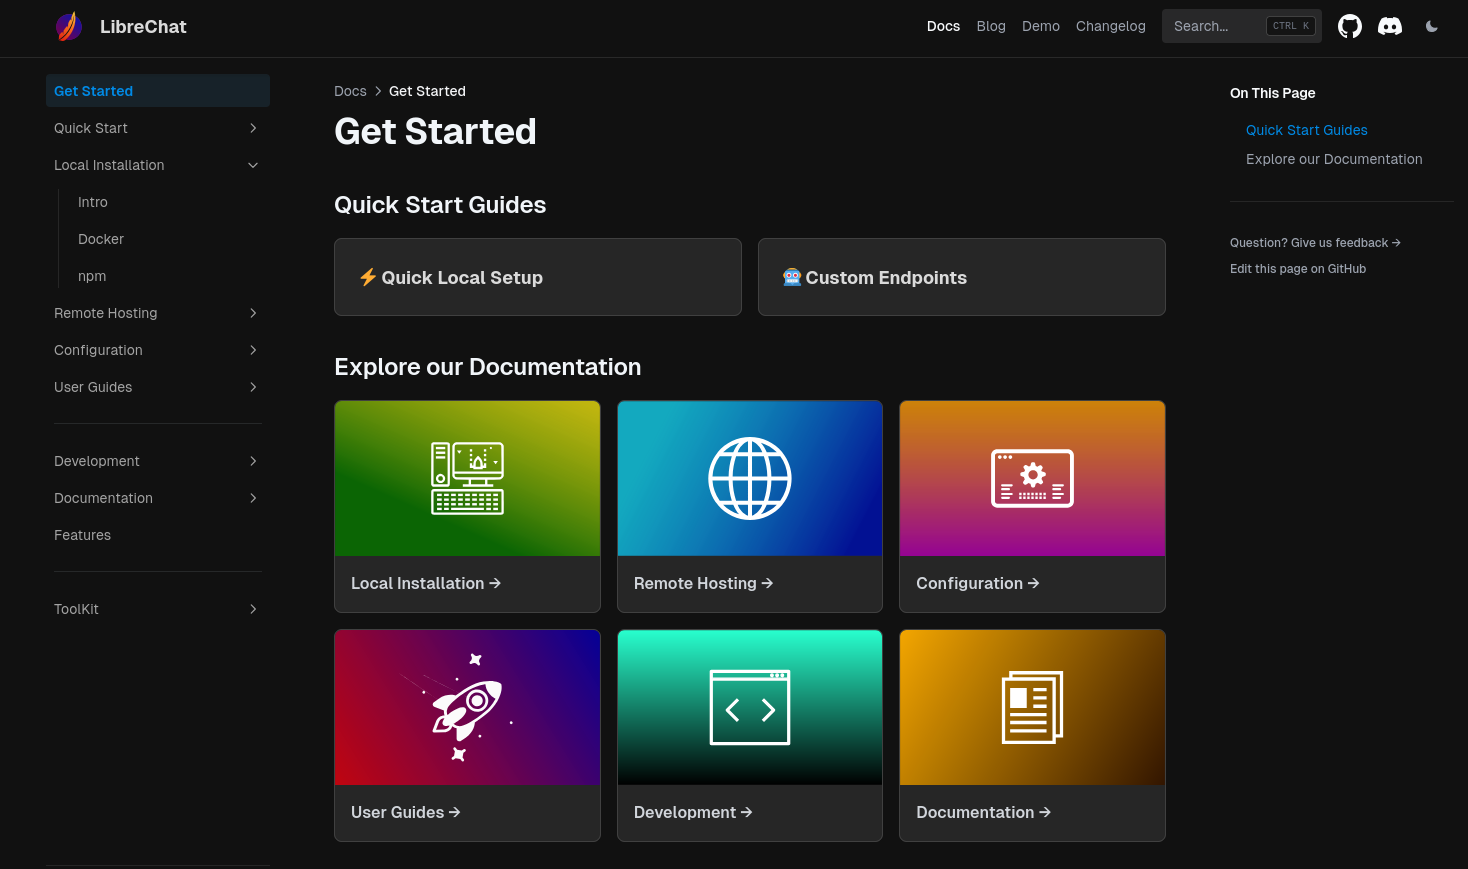
Task: Click the globe icon for Remote Hosting
Action: pyautogui.click(x=750, y=479)
